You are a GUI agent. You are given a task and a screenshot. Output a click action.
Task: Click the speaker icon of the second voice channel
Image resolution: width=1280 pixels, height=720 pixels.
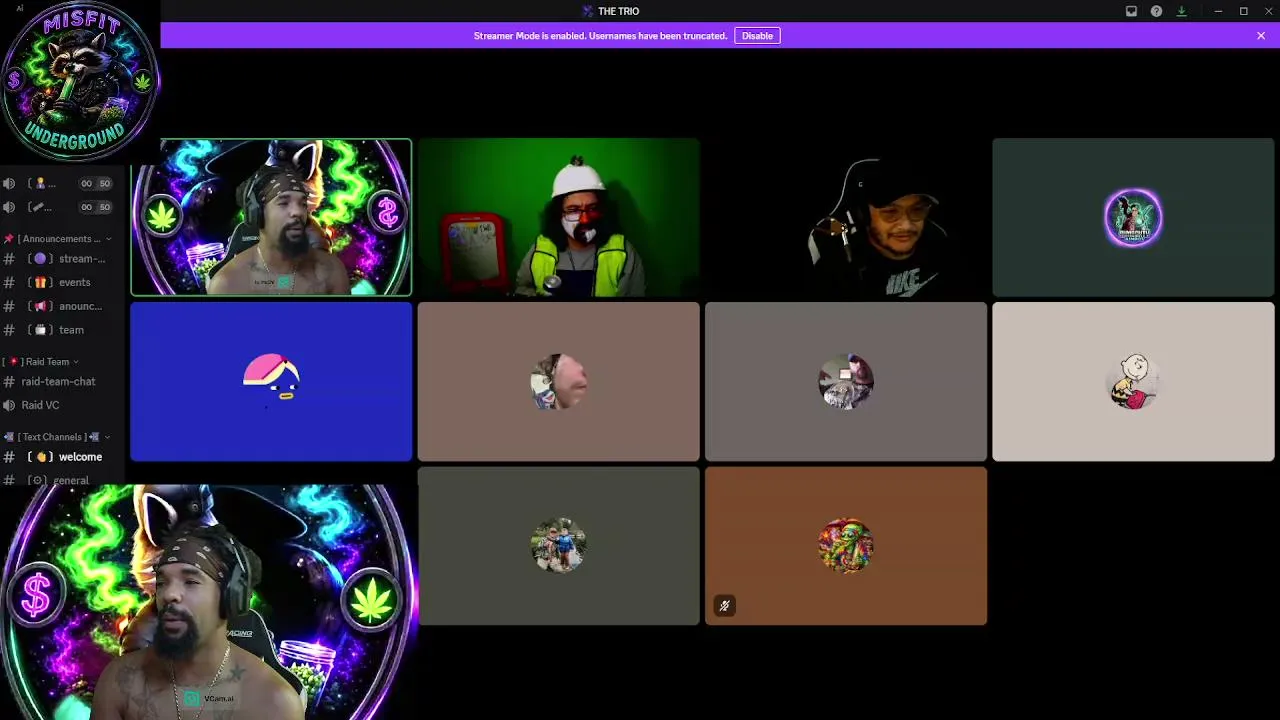click(9, 207)
